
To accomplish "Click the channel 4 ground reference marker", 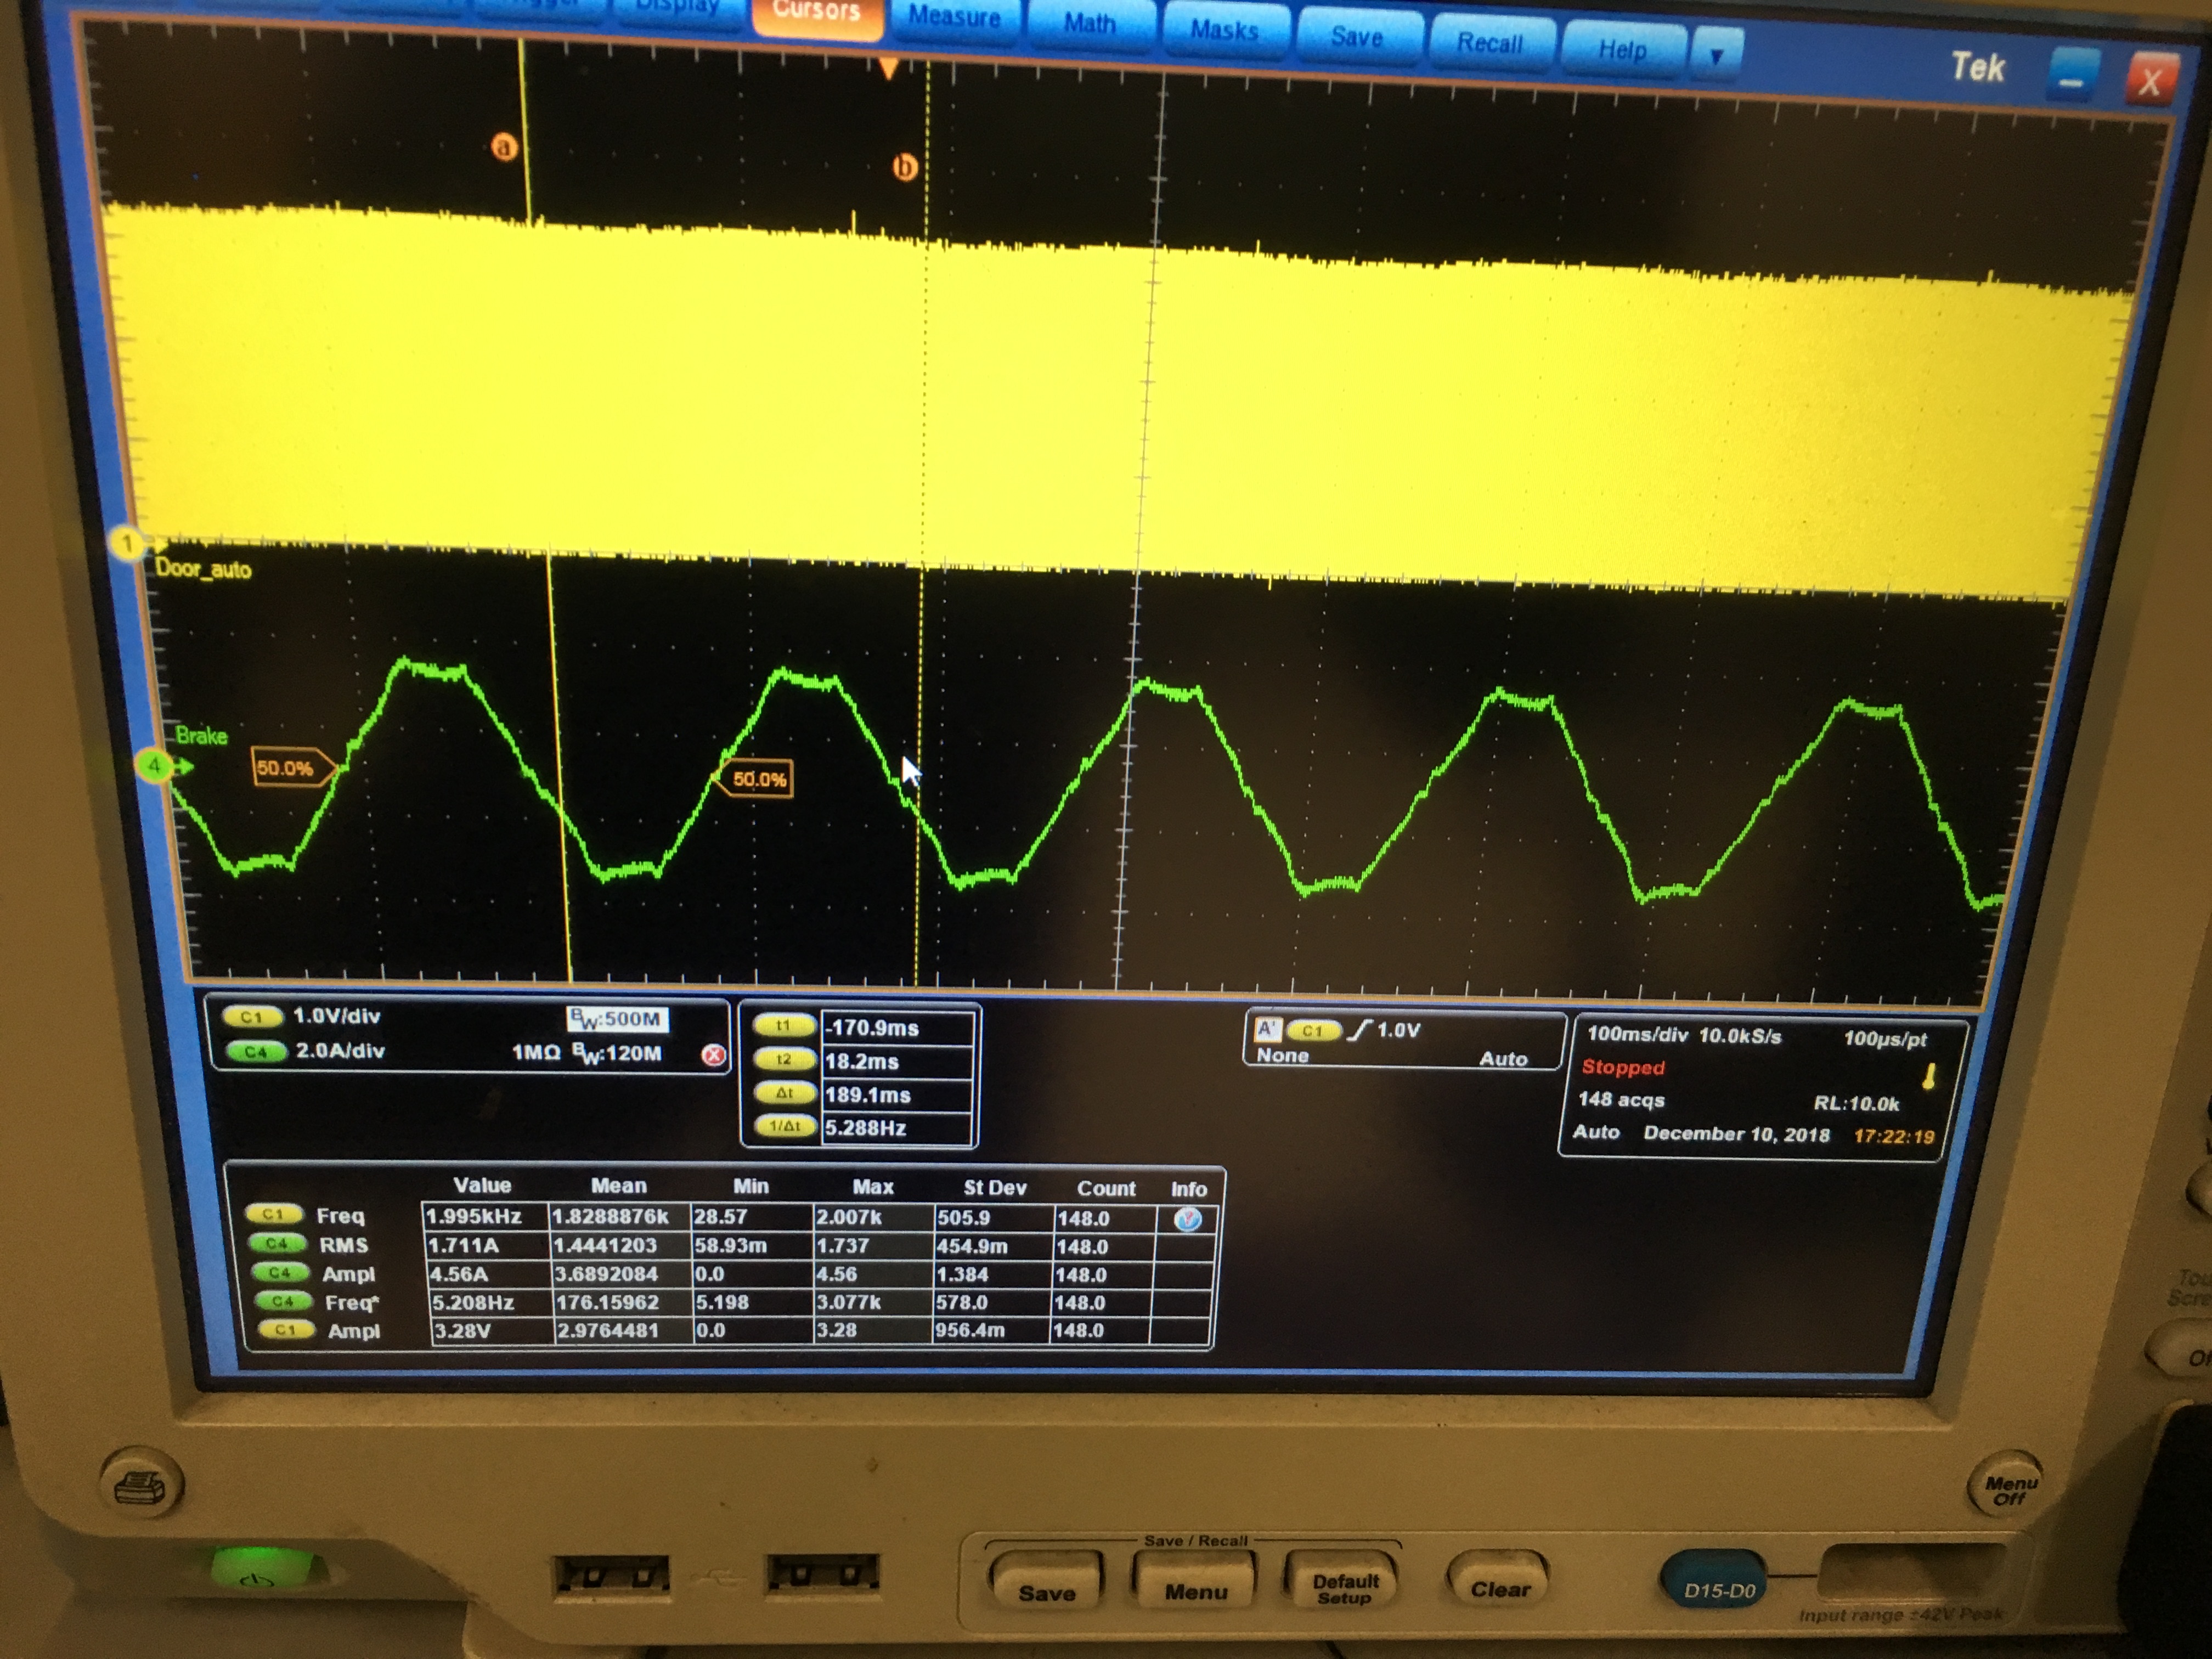I will pos(155,766).
